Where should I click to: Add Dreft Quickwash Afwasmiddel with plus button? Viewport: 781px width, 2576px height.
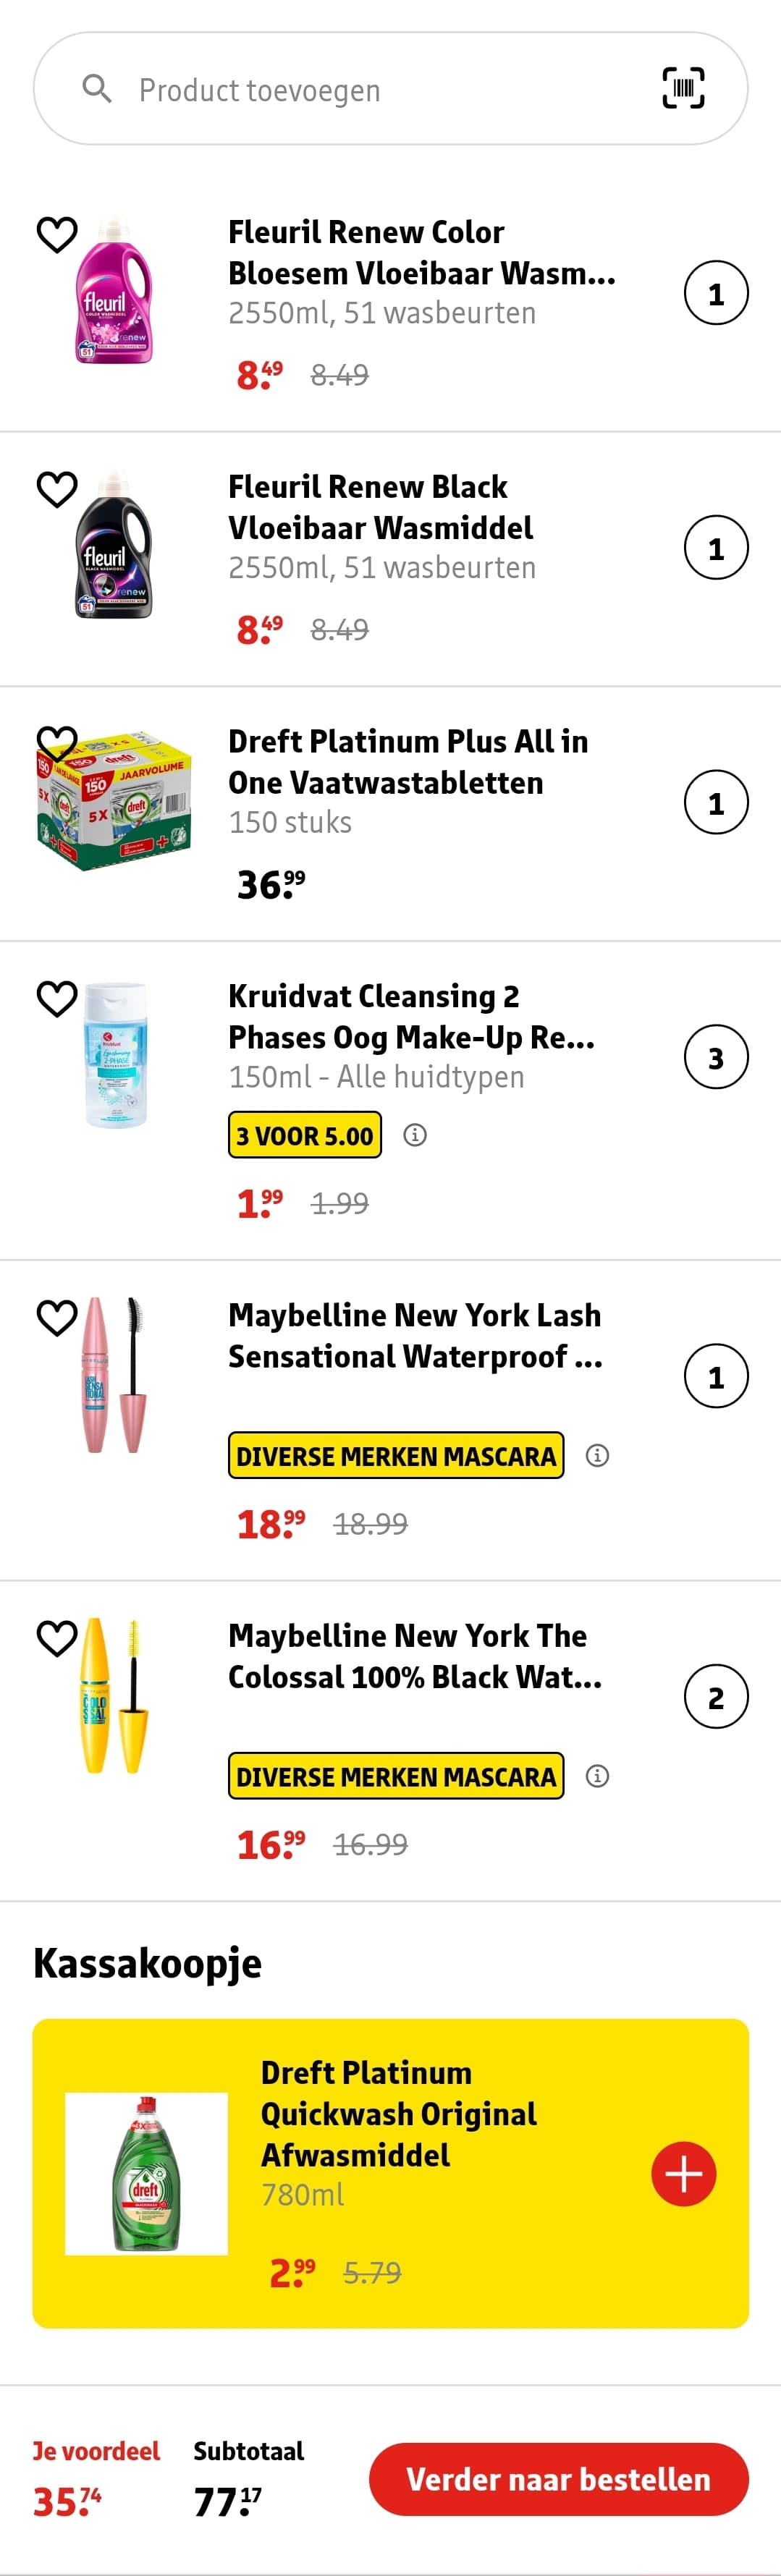[684, 2173]
